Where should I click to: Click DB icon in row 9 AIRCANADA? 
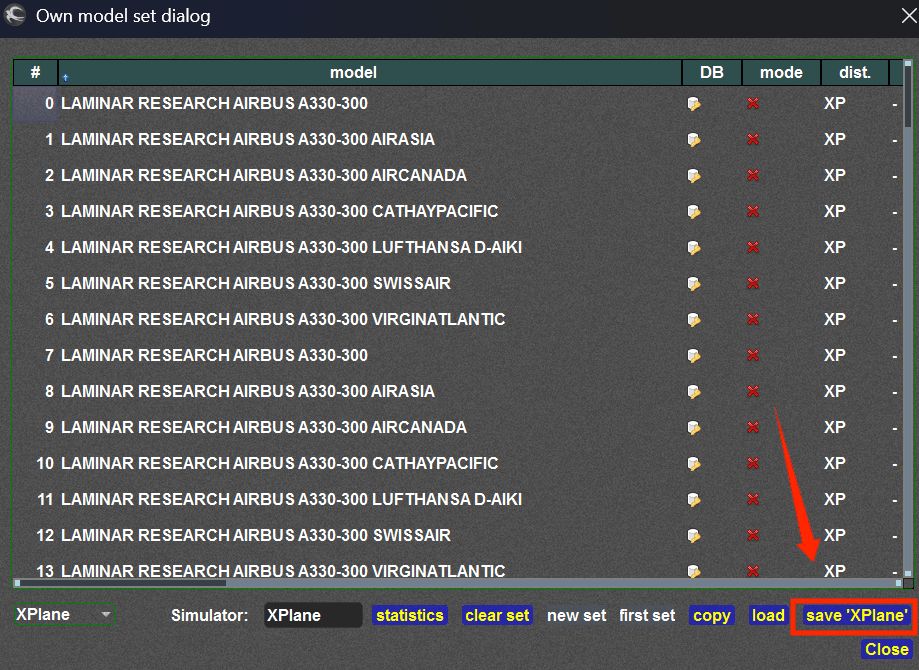694,428
